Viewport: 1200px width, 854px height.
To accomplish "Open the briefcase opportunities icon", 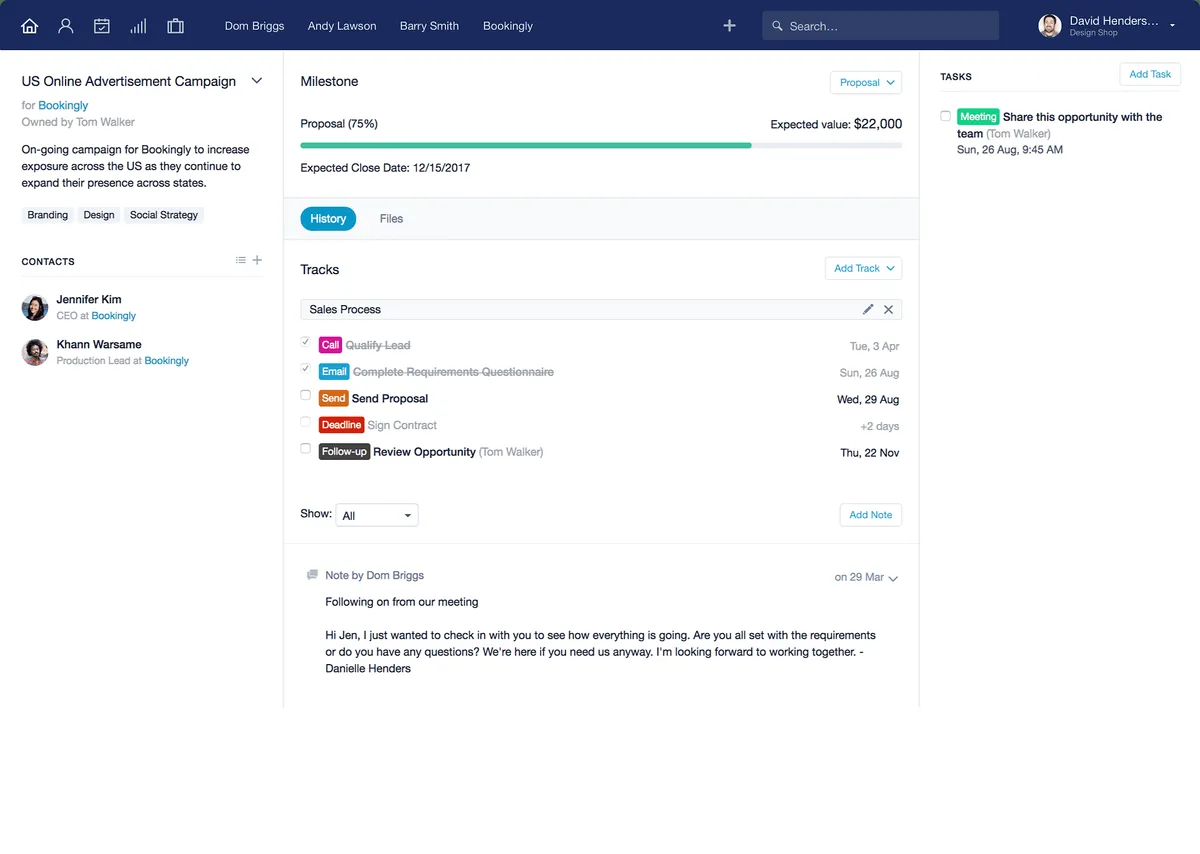I will [175, 26].
